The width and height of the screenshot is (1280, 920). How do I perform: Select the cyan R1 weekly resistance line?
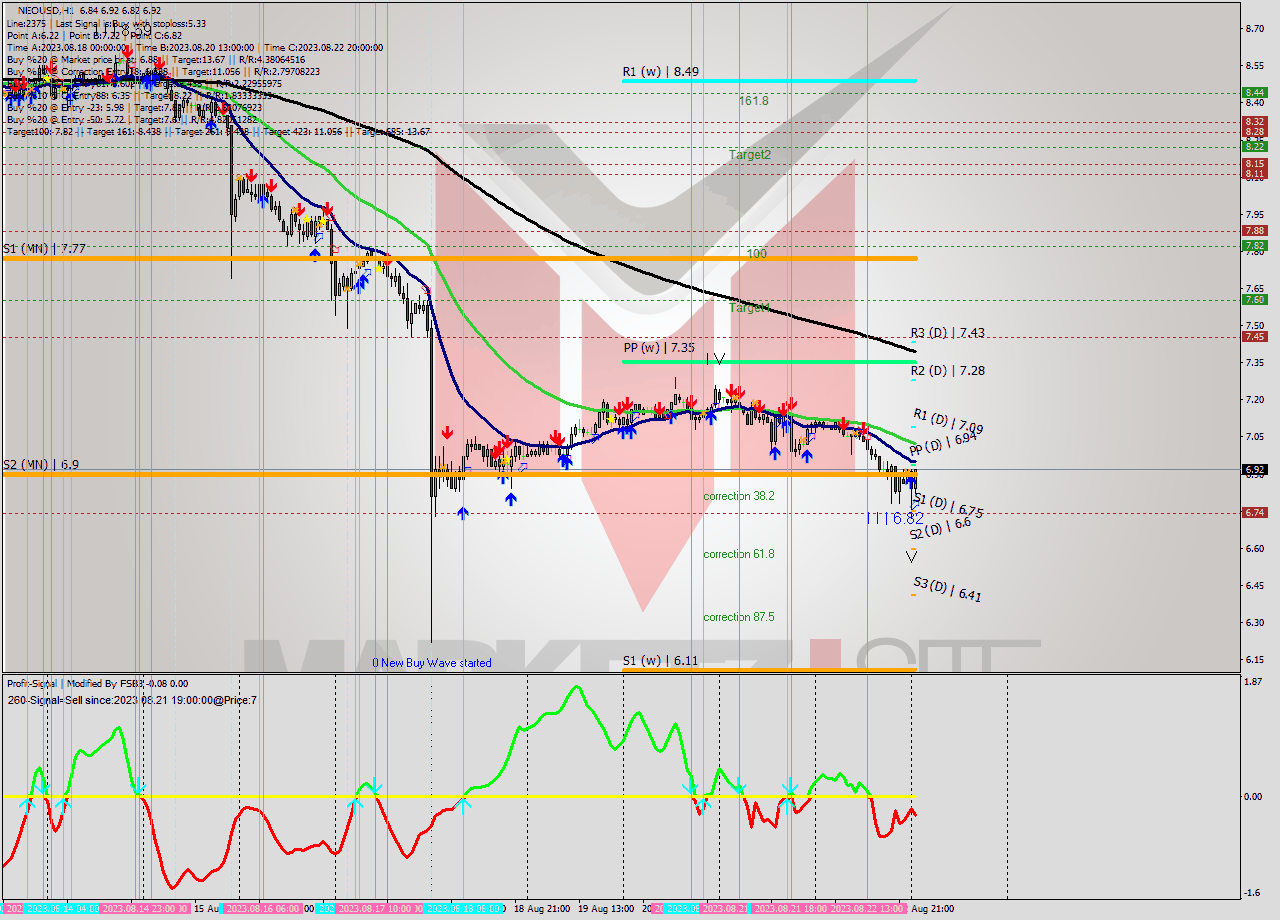click(x=769, y=81)
